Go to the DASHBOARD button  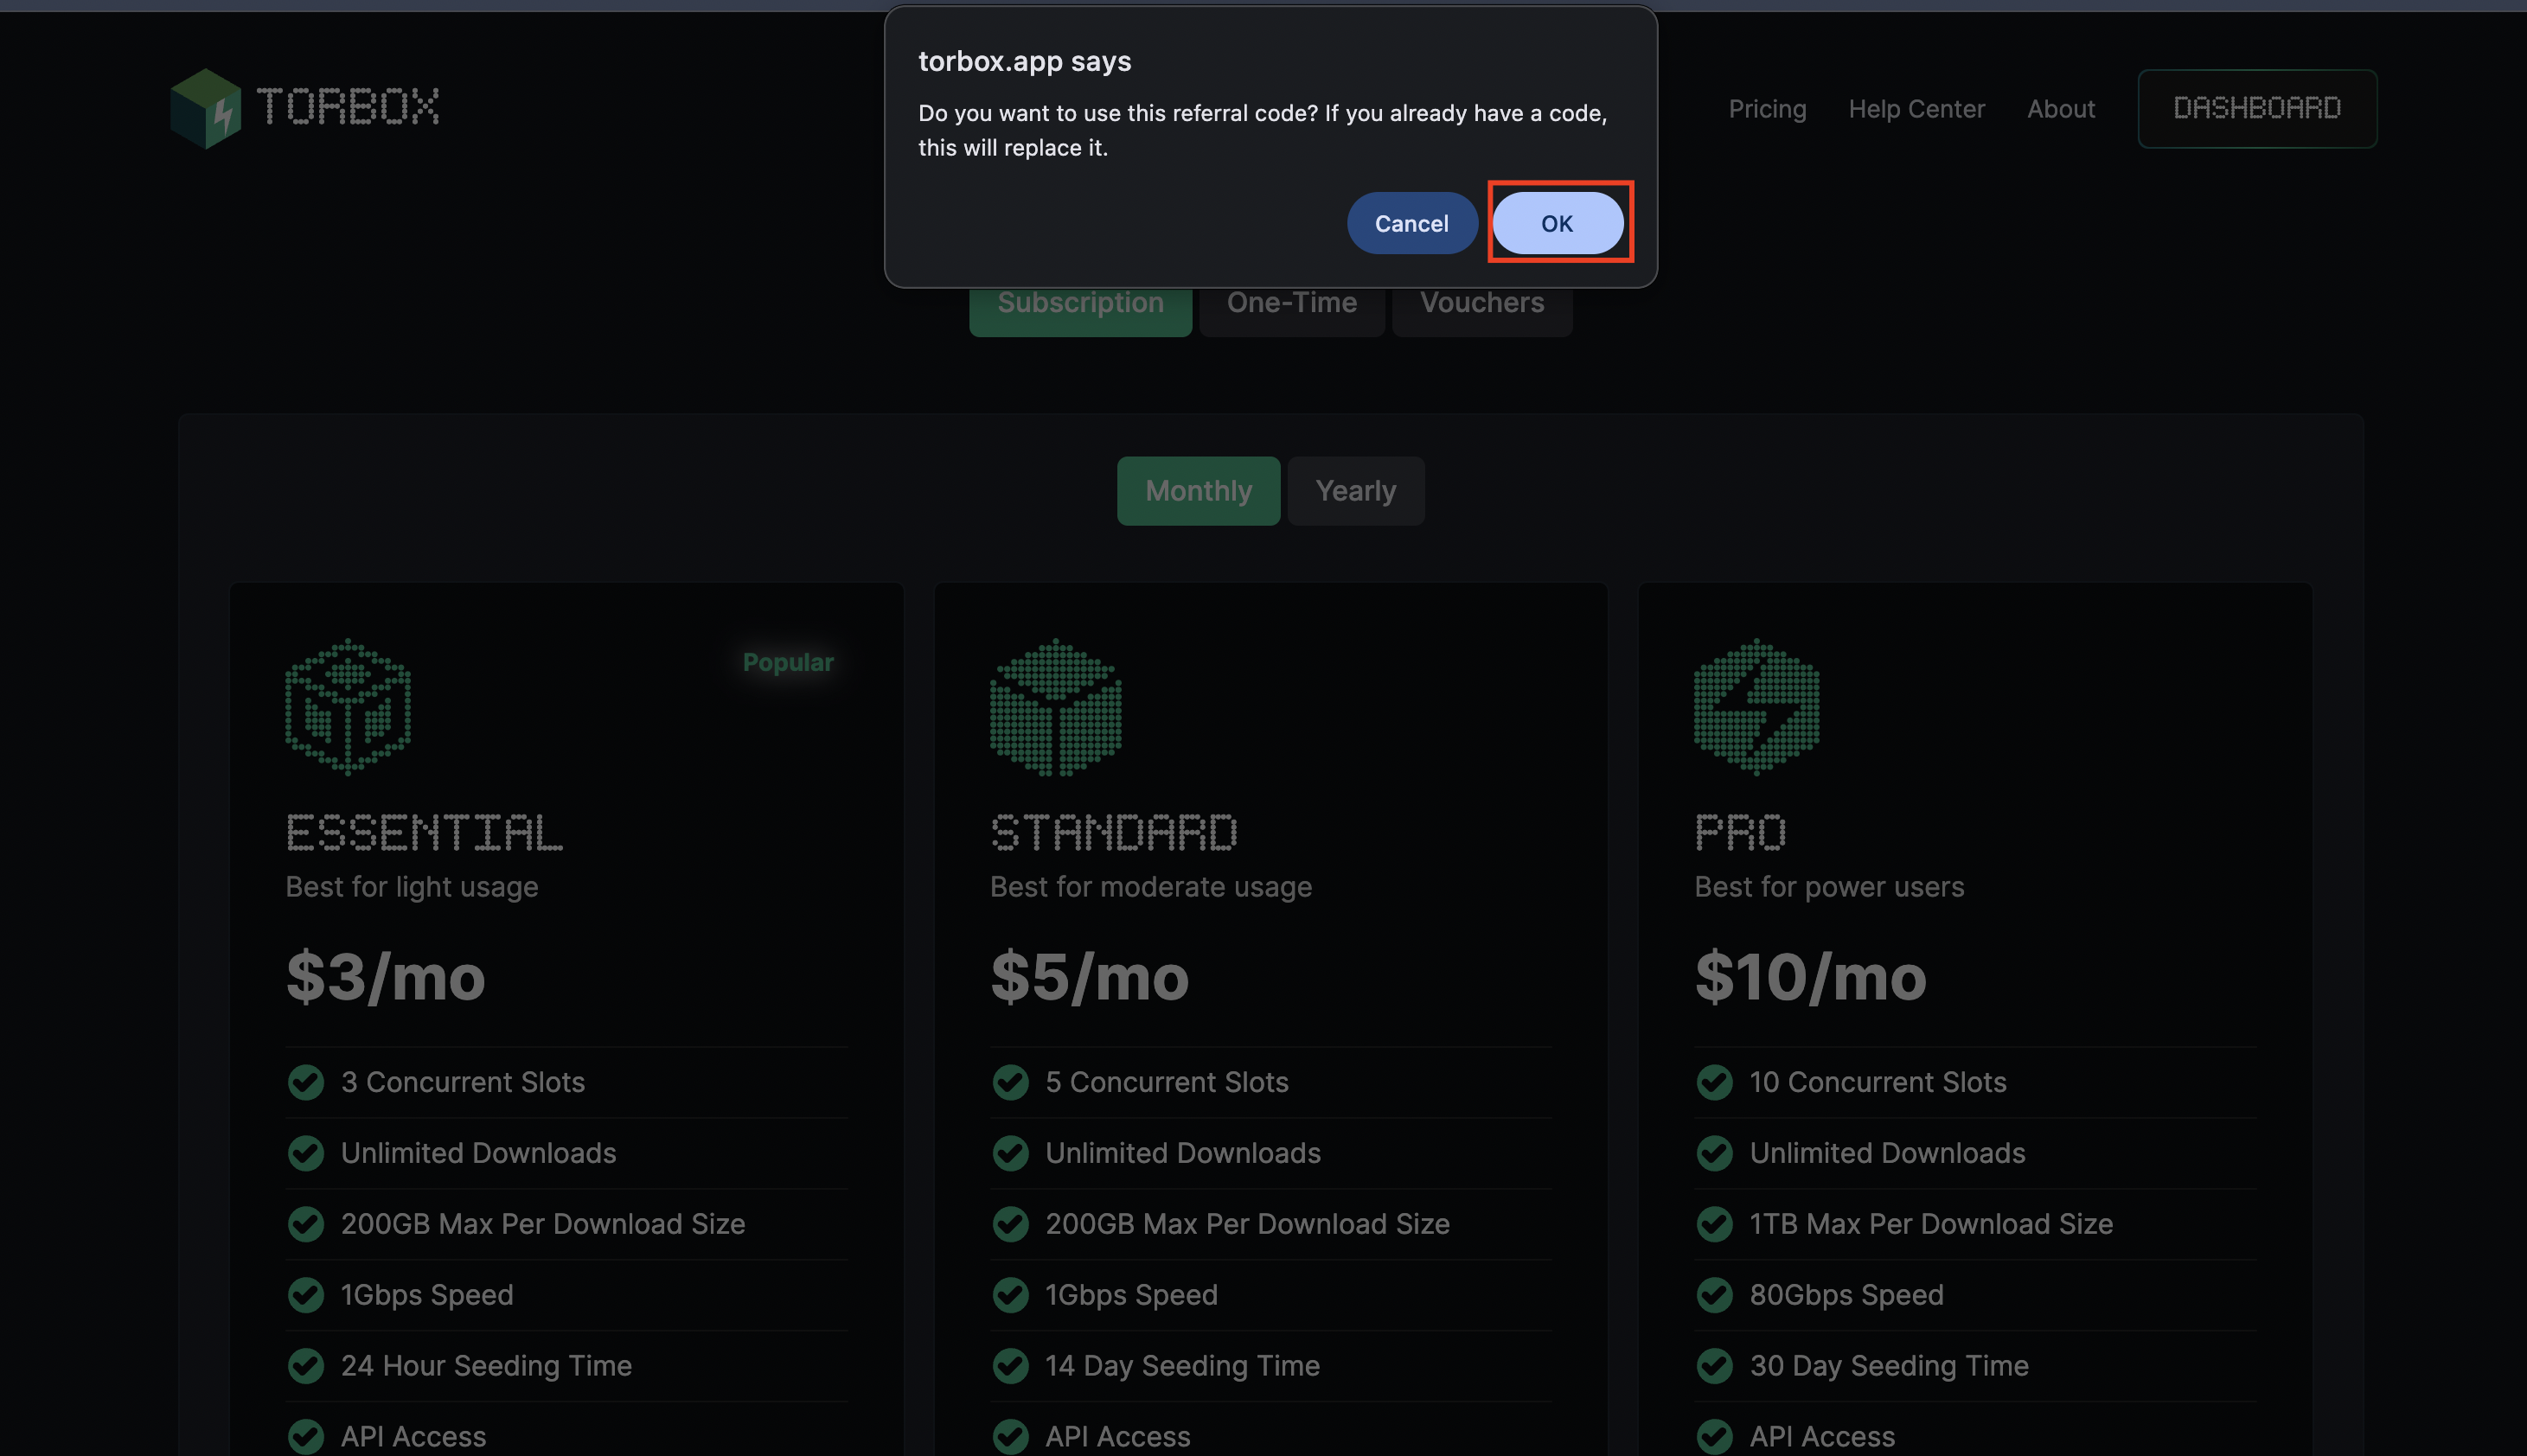2257,108
